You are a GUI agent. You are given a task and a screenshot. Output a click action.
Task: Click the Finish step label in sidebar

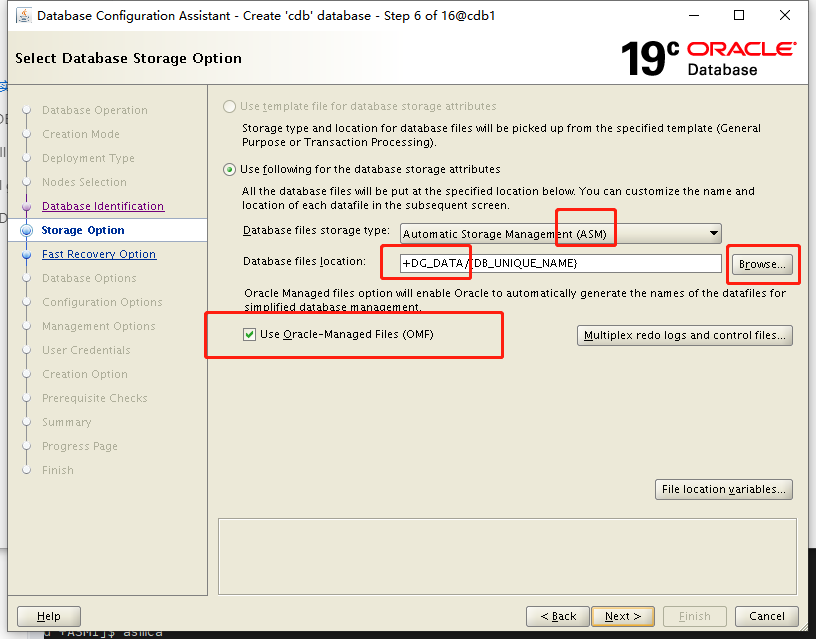[58, 470]
